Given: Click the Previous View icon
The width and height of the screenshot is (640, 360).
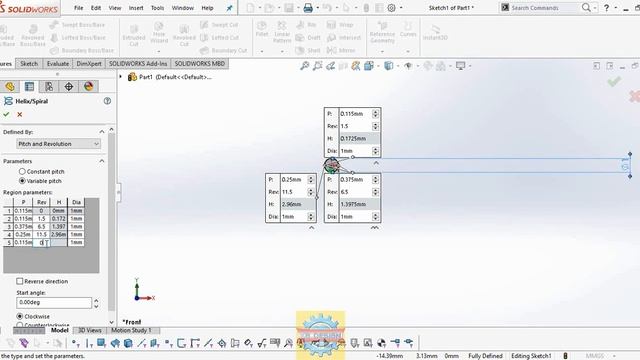Looking at the screenshot, I should [x=331, y=66].
